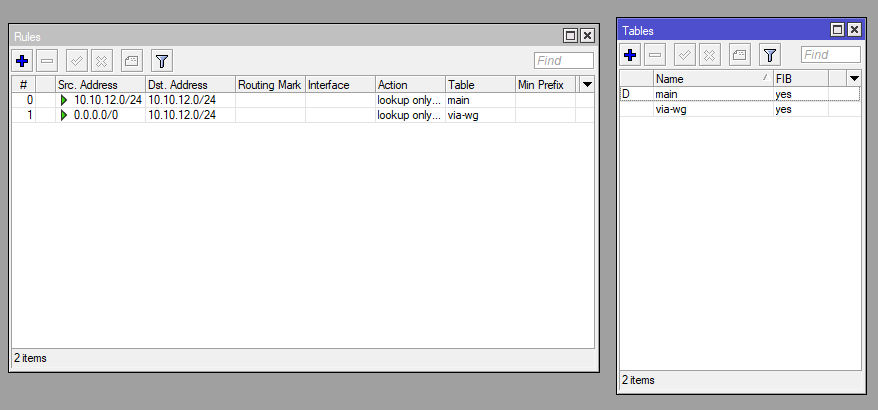Remove selected rule with minus icon in Rules

(x=47, y=60)
